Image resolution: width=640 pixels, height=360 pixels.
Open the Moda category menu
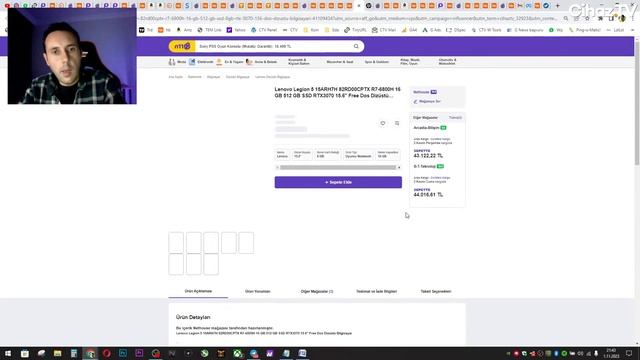pos(178,62)
